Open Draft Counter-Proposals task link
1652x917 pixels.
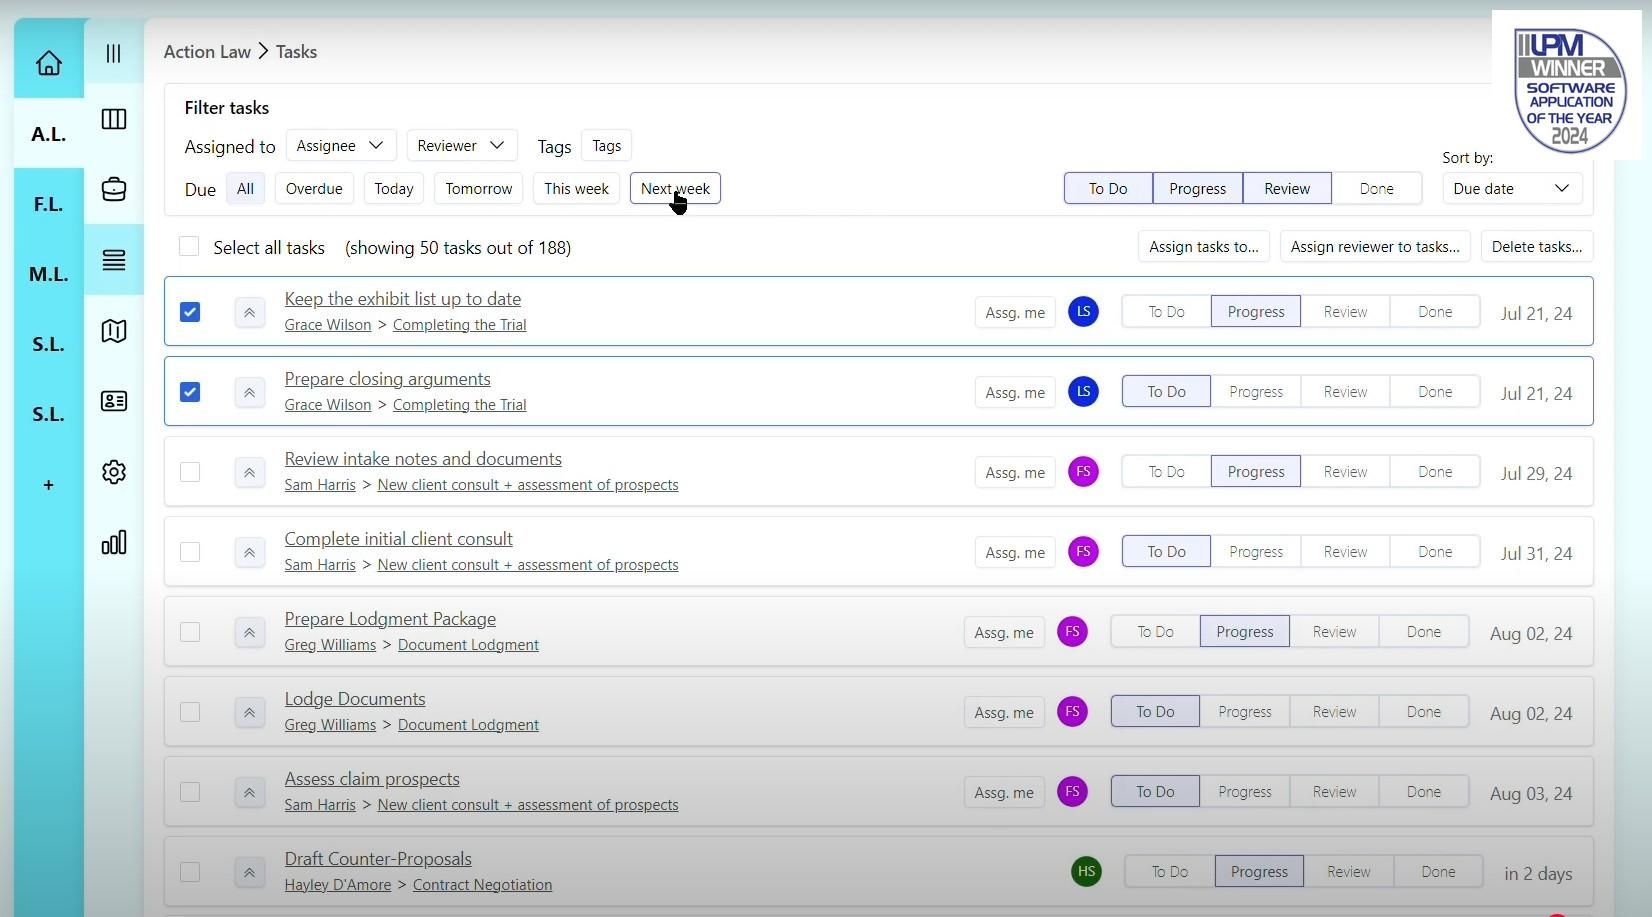click(x=378, y=859)
